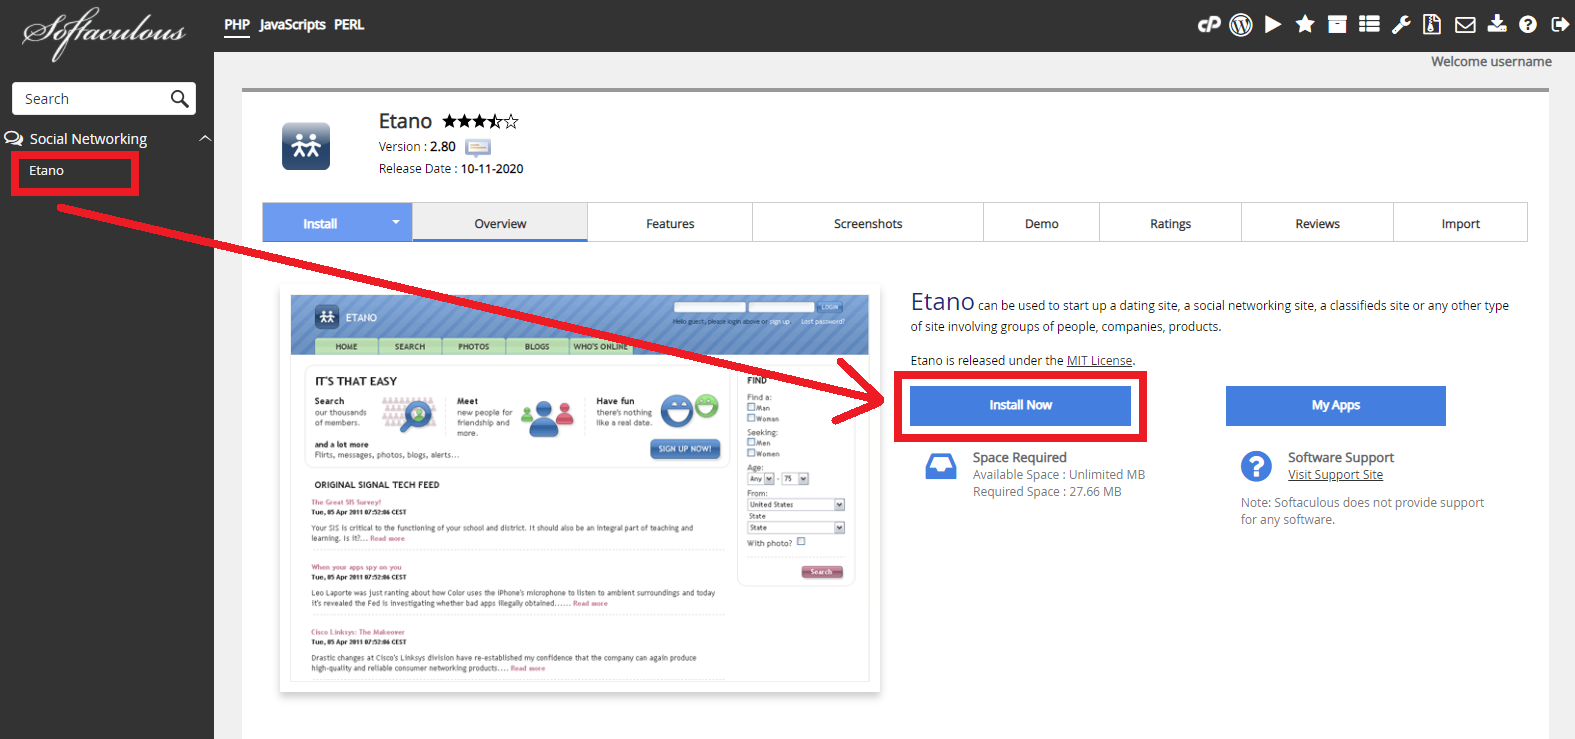
Task: Open the Visit Support Site link
Action: pos(1335,475)
